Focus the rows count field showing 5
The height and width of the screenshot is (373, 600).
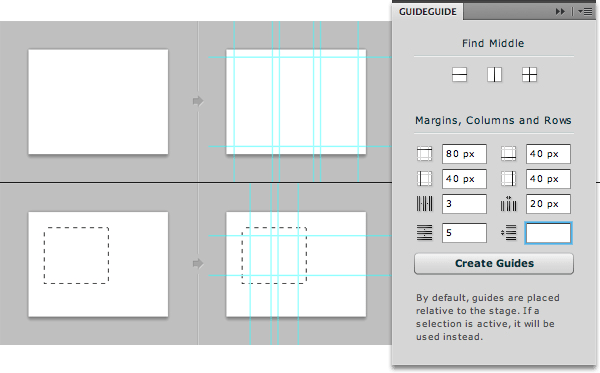(465, 233)
